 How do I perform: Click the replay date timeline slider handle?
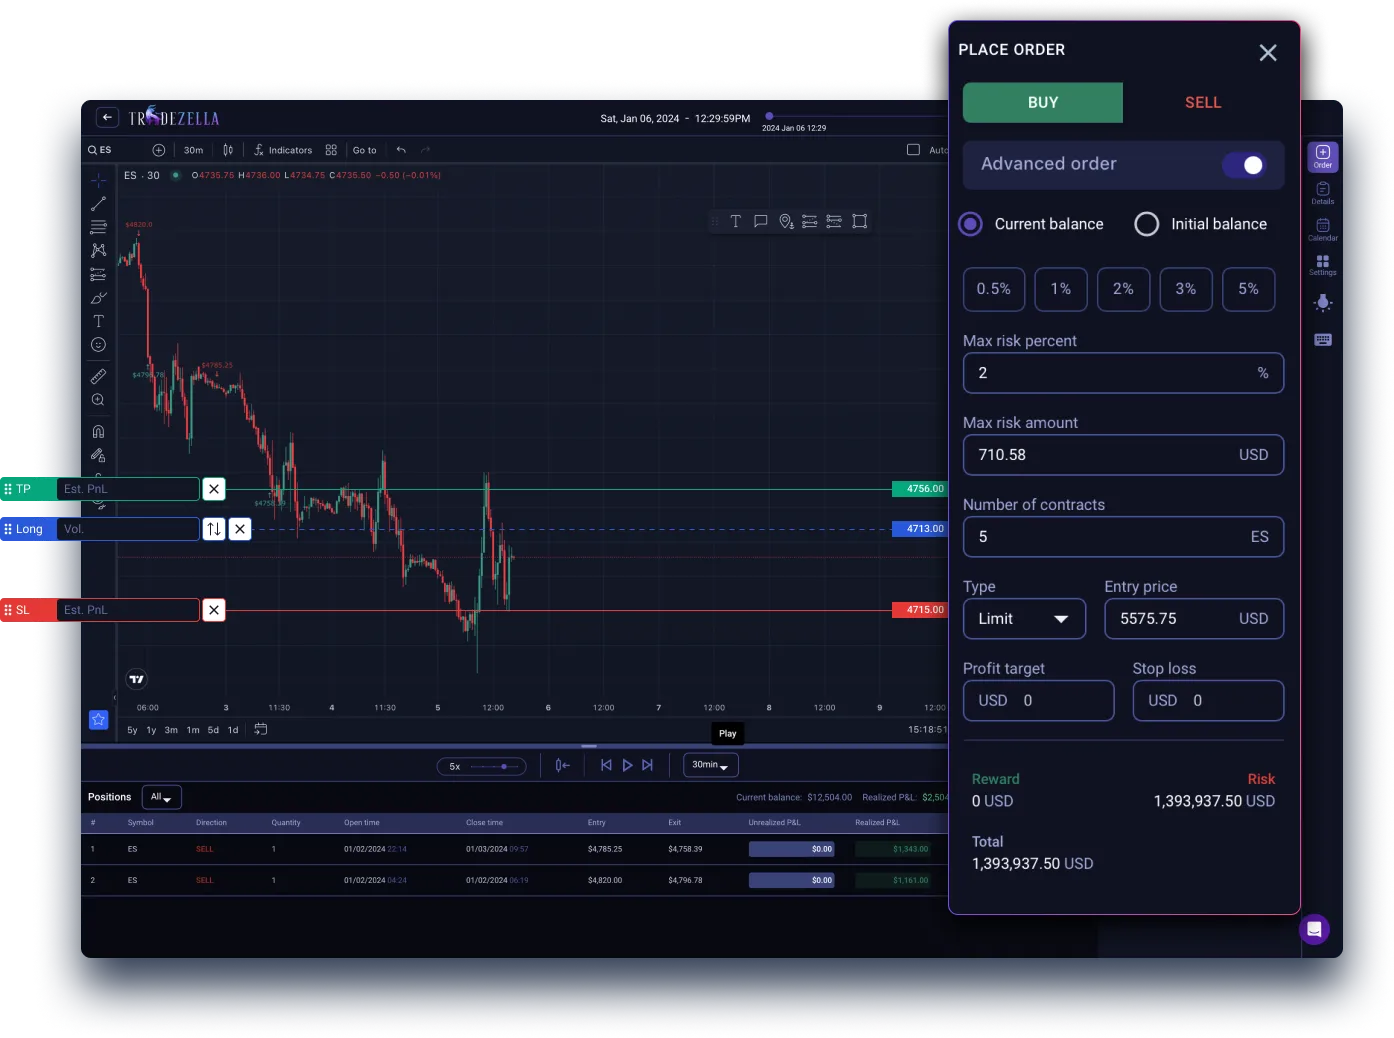769,116
